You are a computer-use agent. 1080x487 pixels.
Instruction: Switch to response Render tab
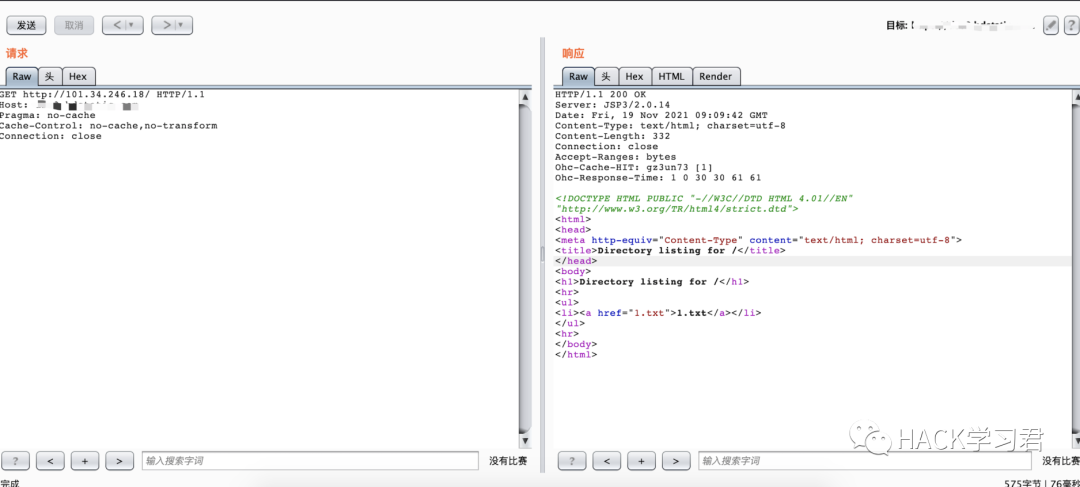(x=716, y=76)
